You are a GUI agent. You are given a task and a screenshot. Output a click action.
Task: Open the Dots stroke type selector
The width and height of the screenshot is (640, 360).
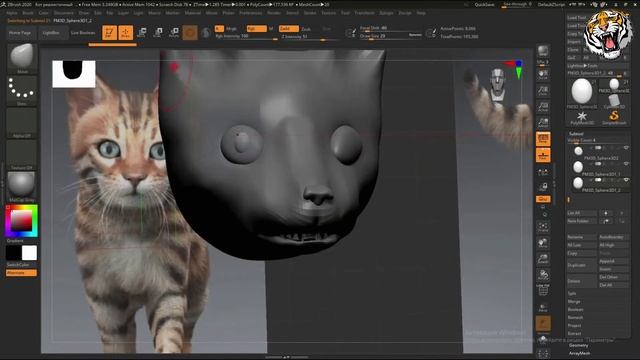pos(22,91)
